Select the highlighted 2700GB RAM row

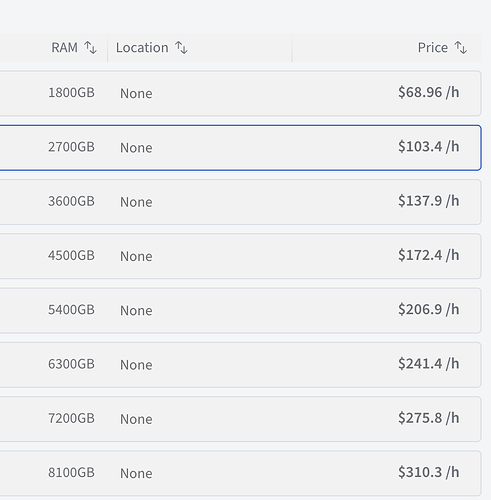240,148
